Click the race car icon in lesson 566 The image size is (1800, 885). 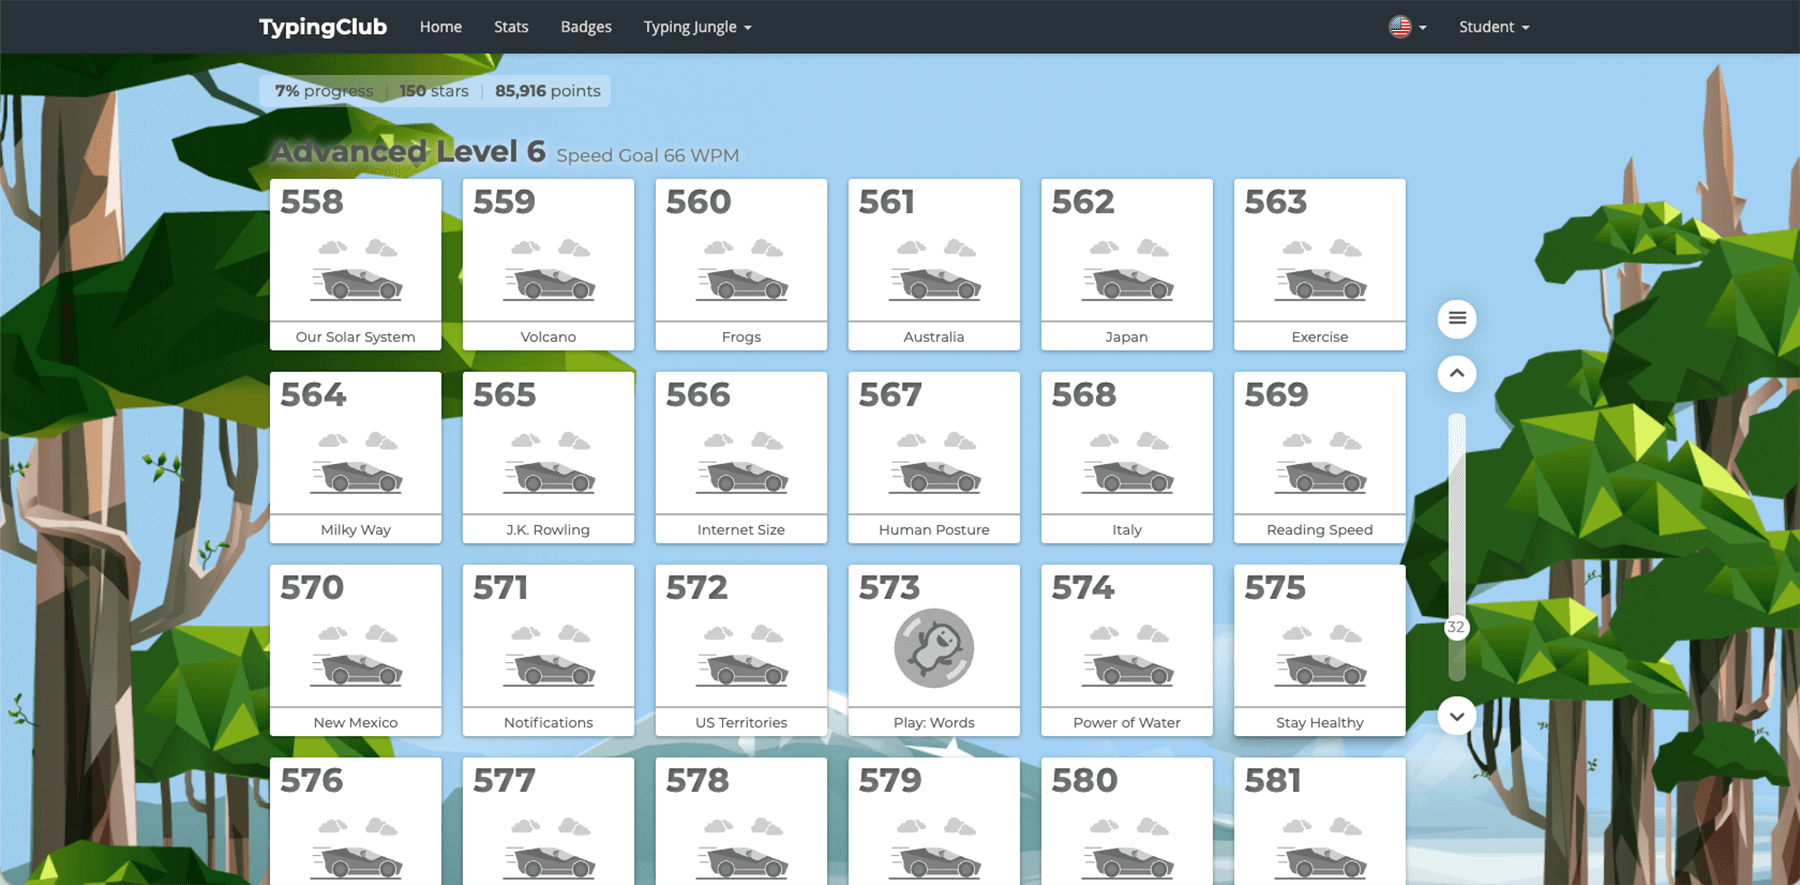(x=741, y=477)
